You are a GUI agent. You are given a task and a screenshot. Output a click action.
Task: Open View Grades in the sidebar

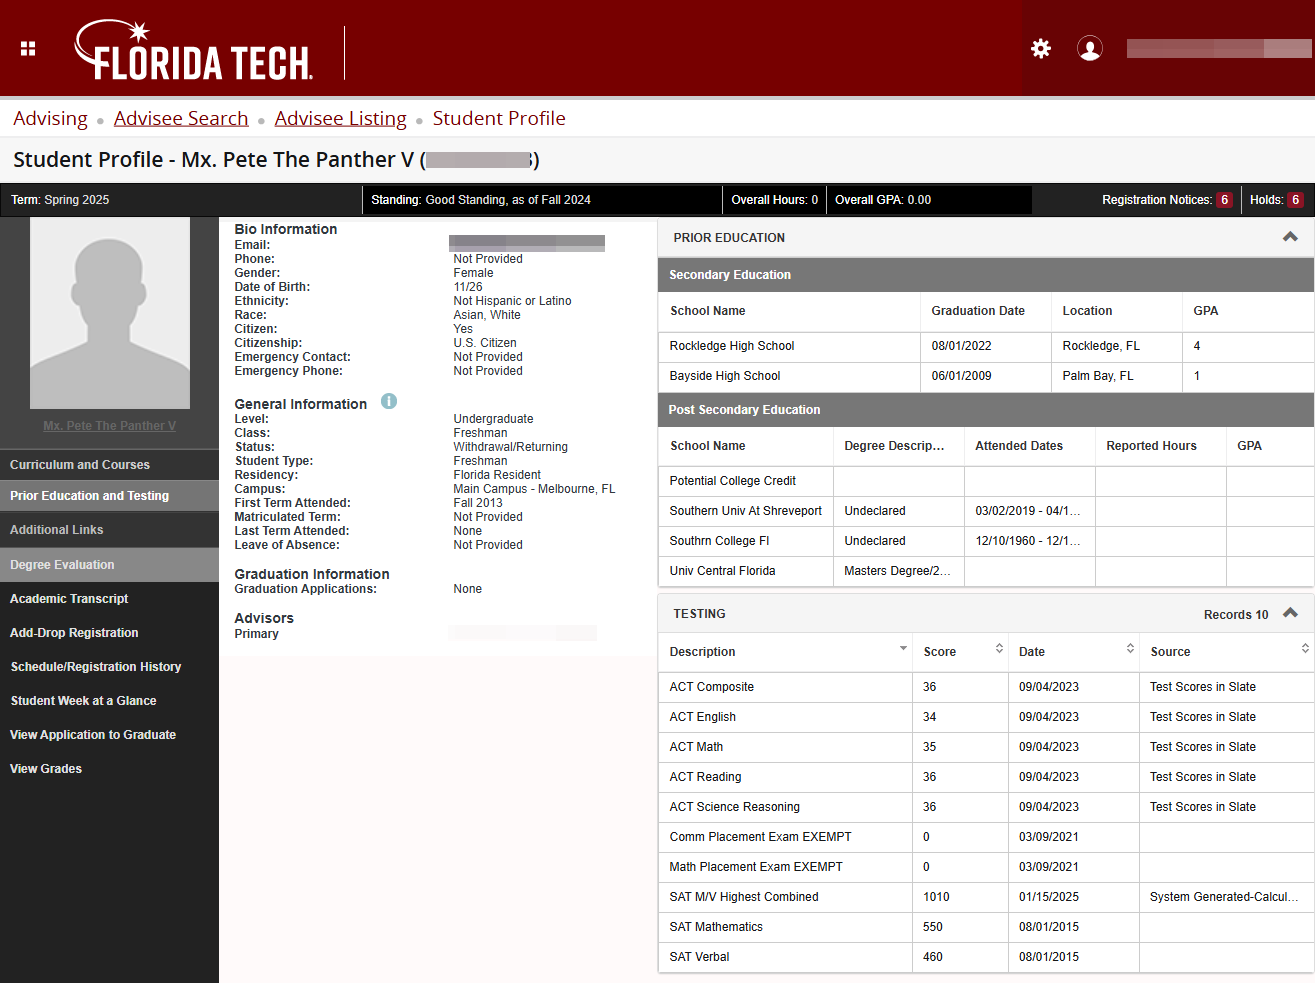(46, 769)
